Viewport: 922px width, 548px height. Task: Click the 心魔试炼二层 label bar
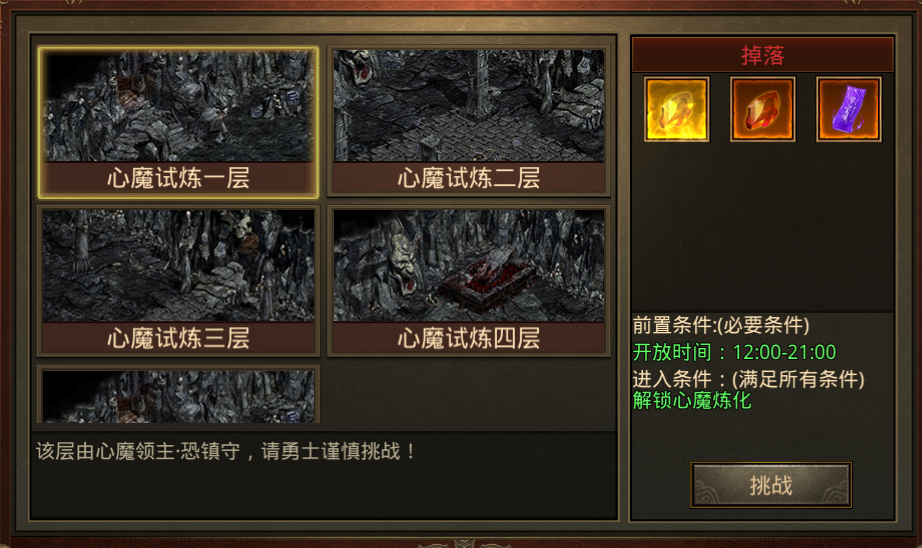tap(469, 178)
